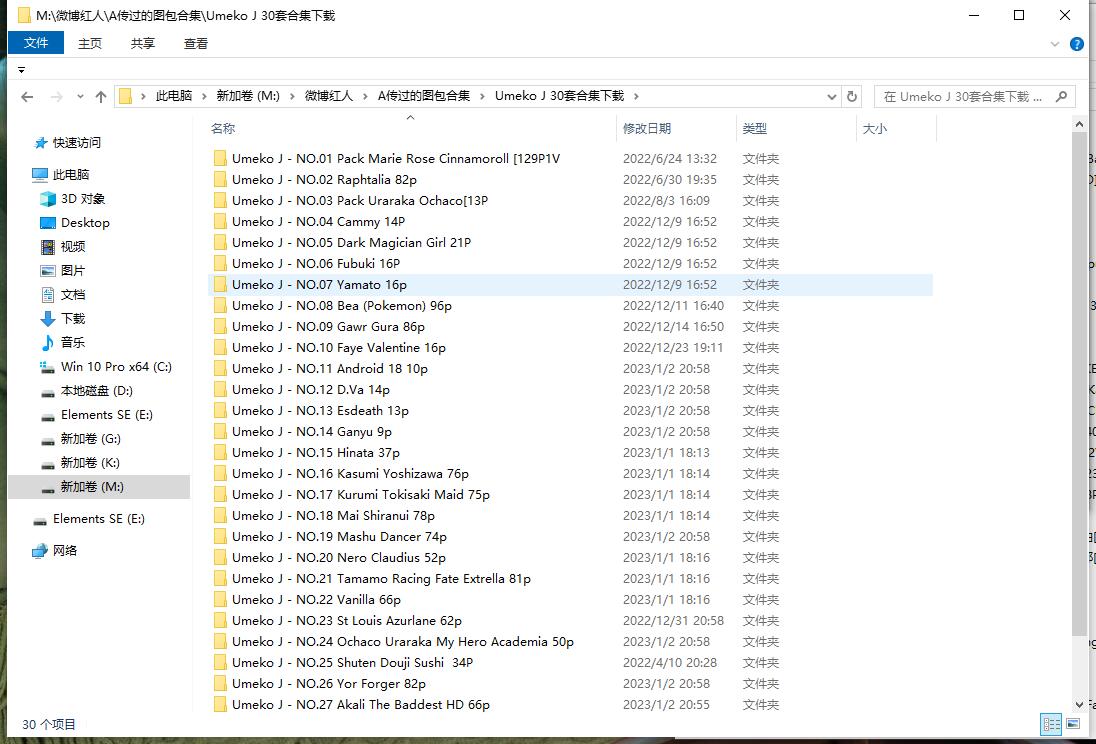Click 新加卷 (M:) breadcrumb in address bar
This screenshot has width=1096, height=744.
[x=247, y=96]
